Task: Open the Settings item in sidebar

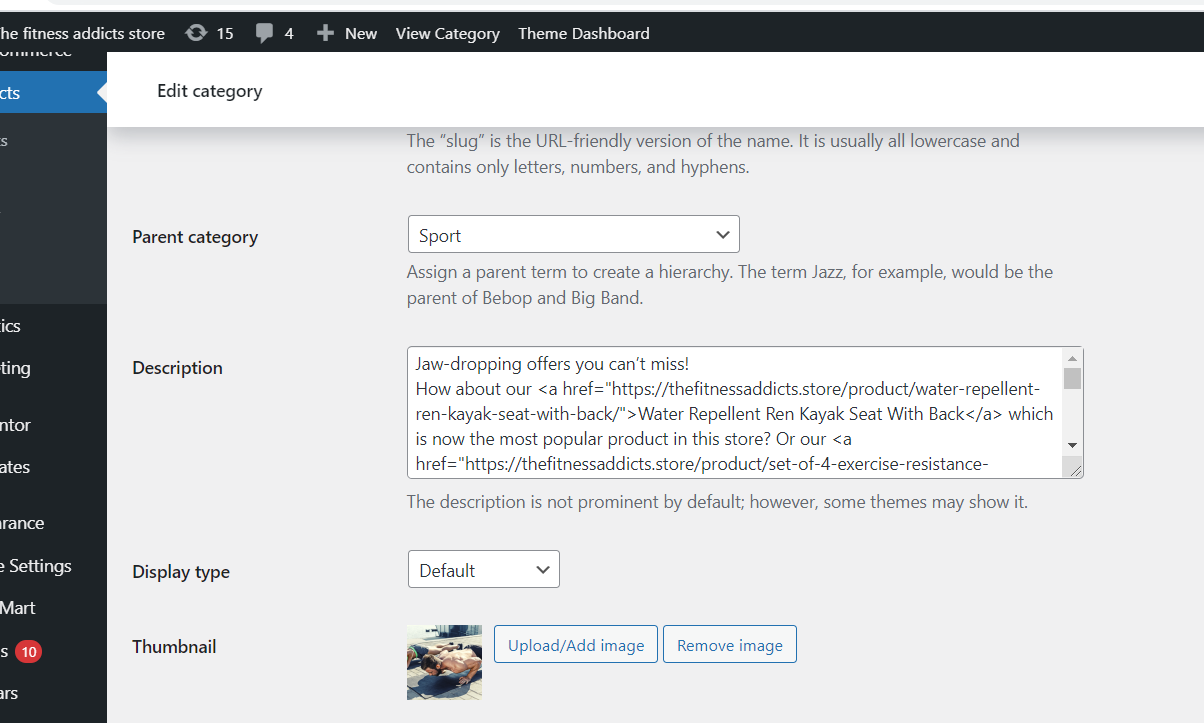Action: (x=37, y=565)
